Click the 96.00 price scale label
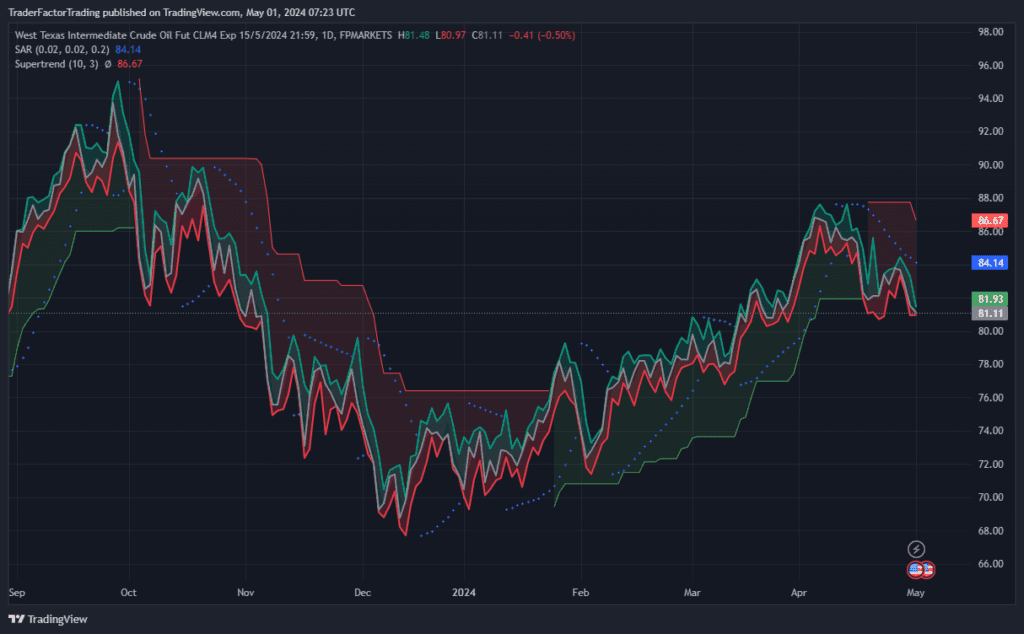Image resolution: width=1024 pixels, height=634 pixels. [990, 65]
